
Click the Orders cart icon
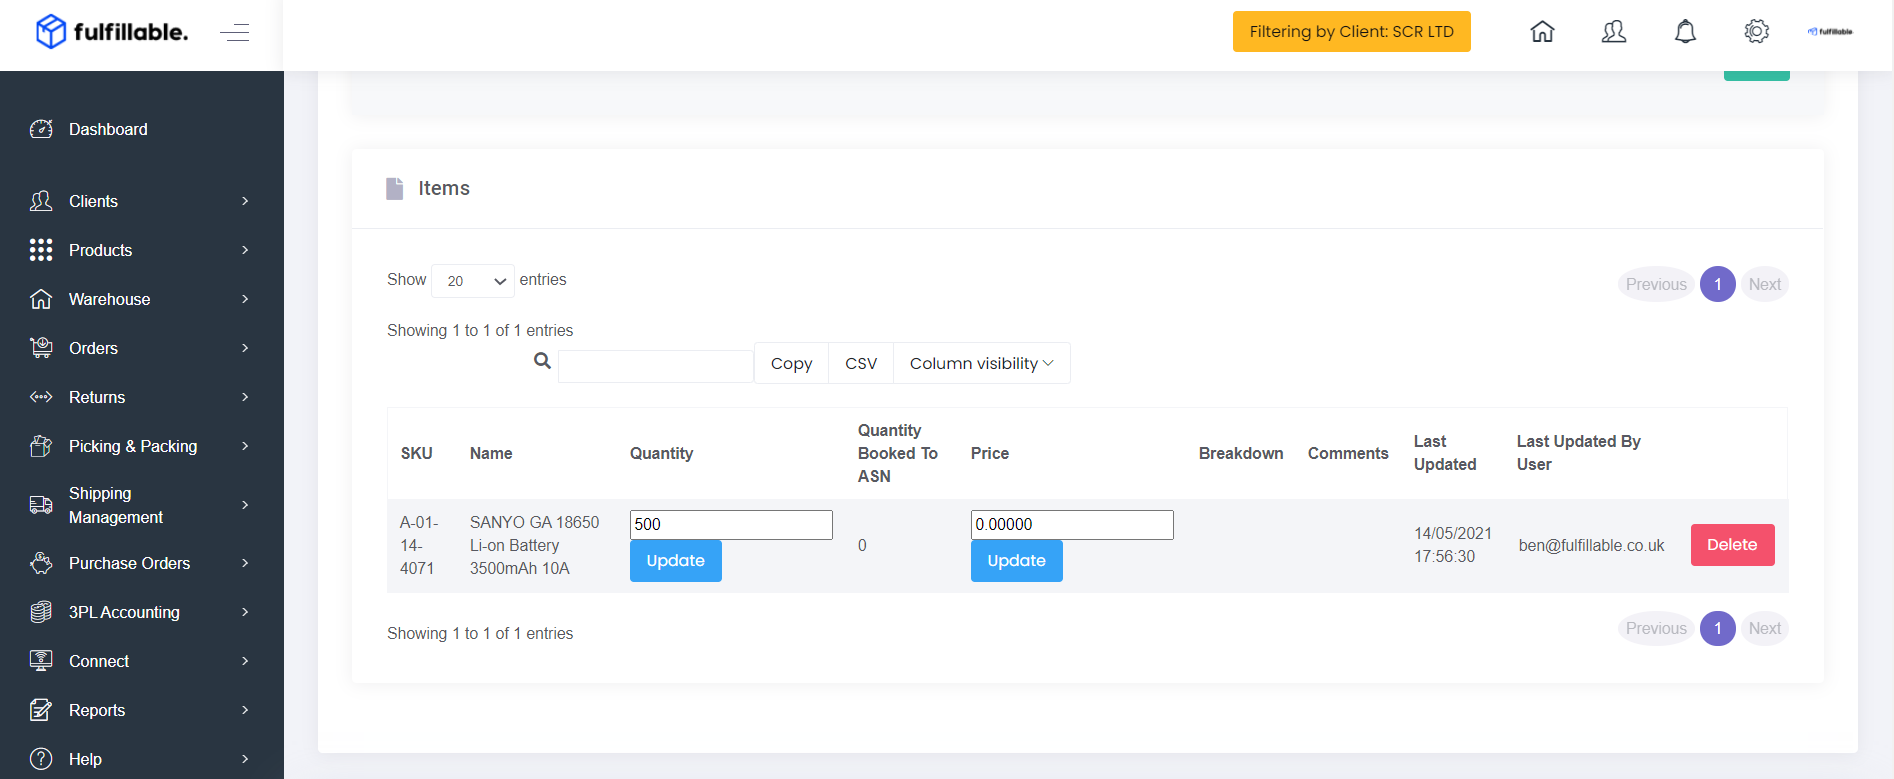pos(41,348)
